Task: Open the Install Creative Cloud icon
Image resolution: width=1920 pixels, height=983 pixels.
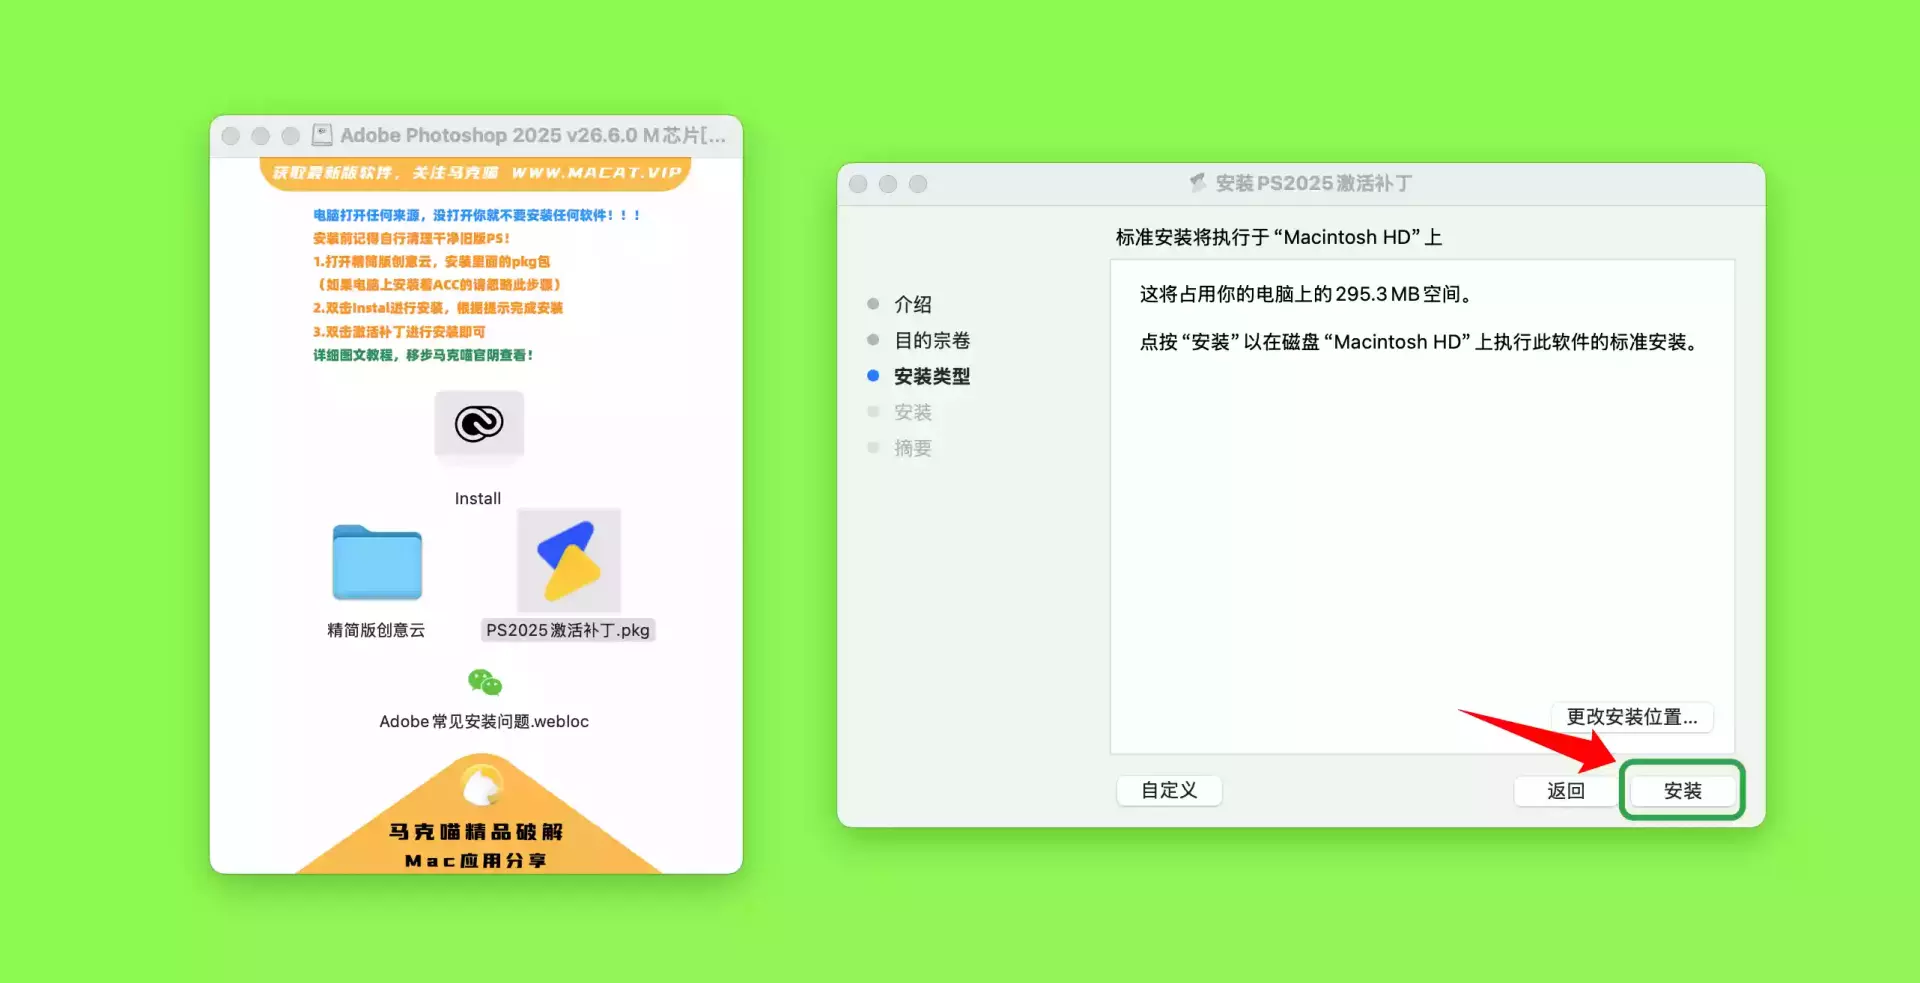Action: (x=479, y=424)
